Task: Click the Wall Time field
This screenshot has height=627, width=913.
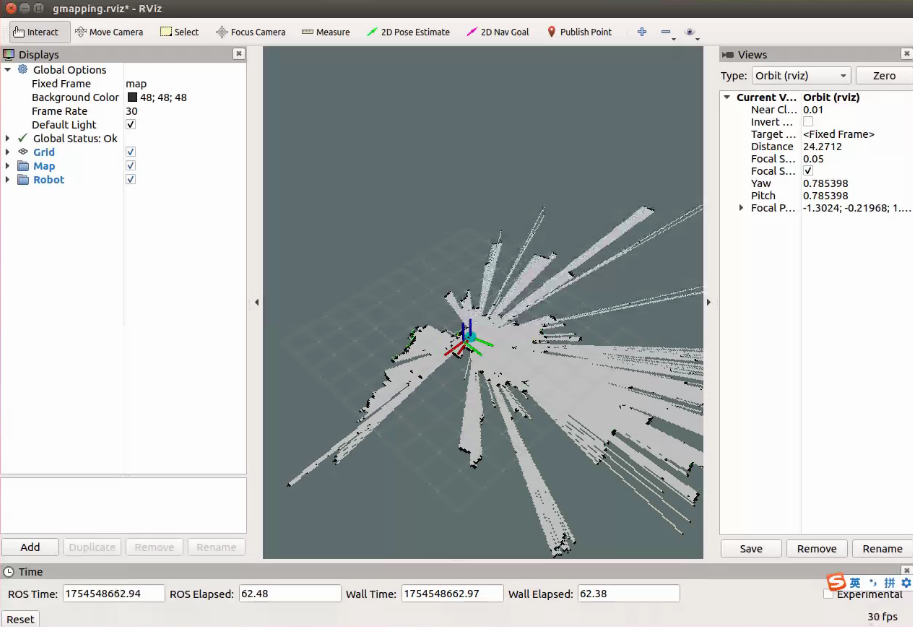Action: [x=452, y=593]
